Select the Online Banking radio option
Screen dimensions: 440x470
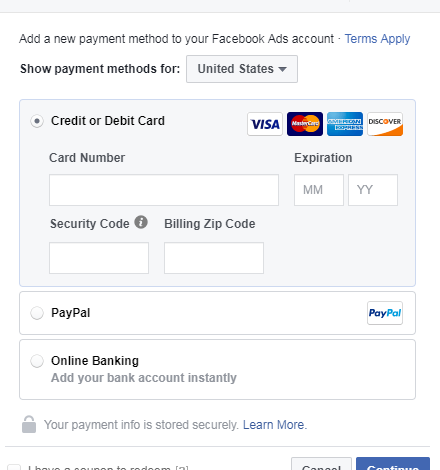tap(37, 361)
